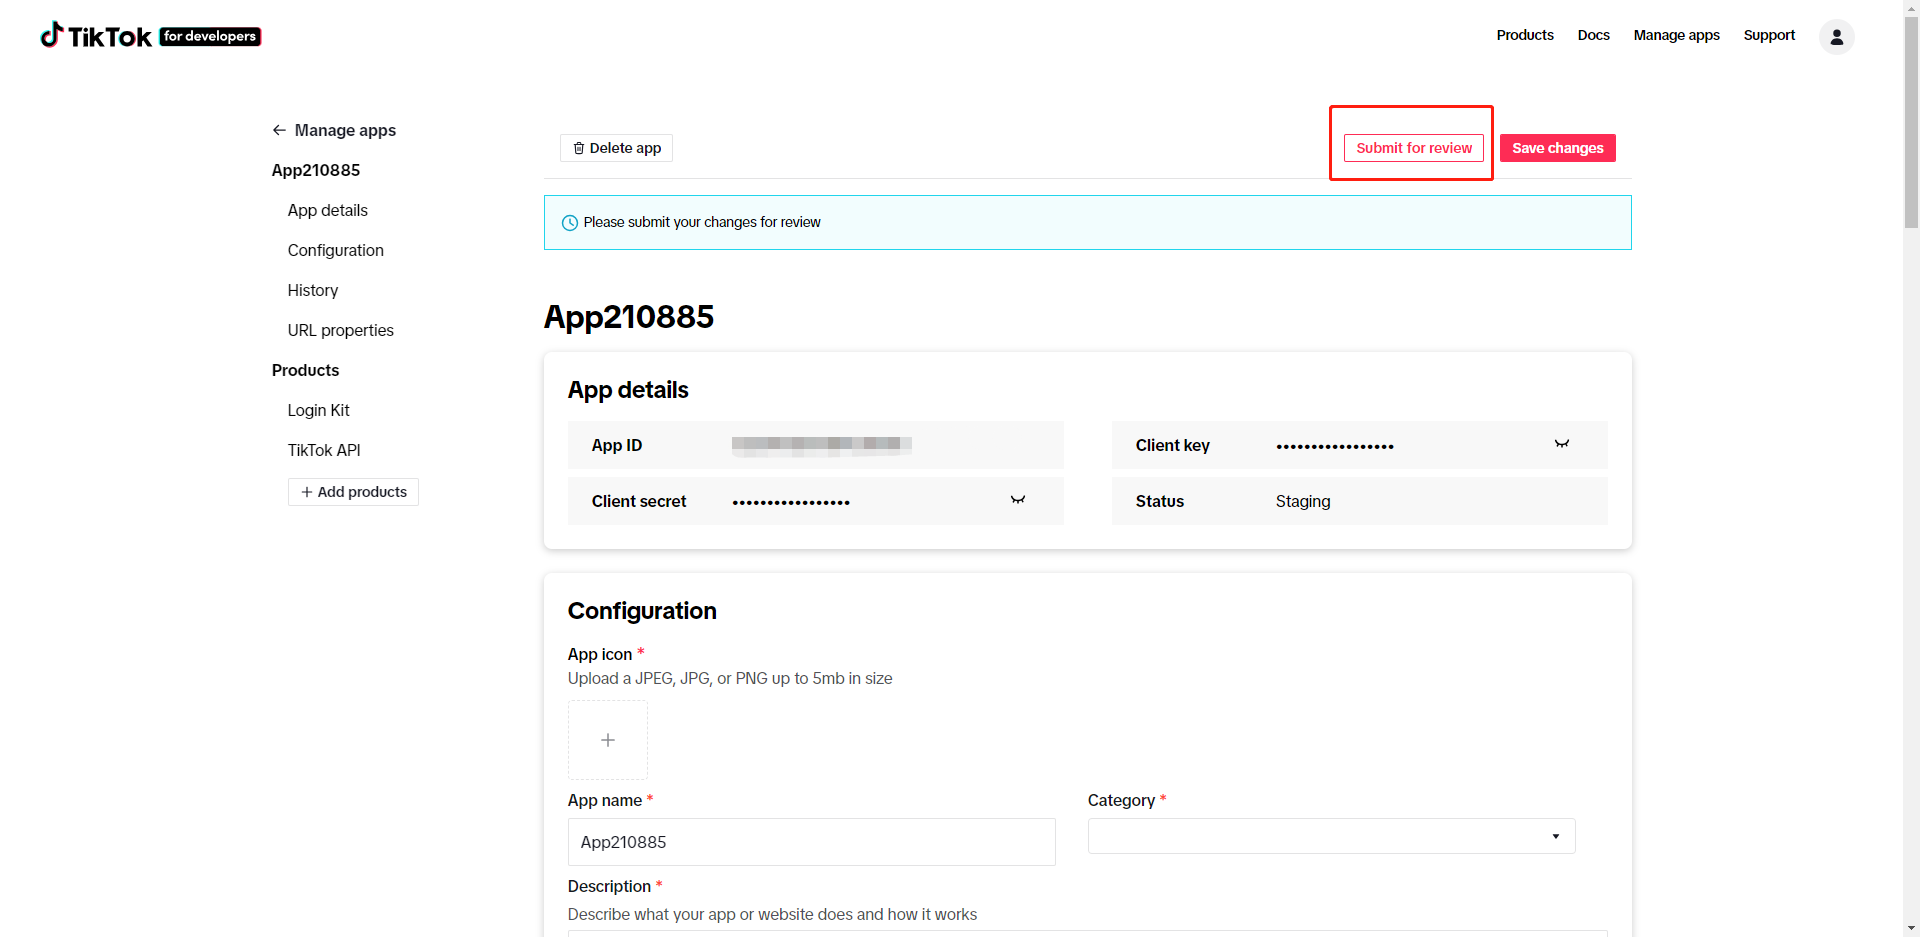Click the blurred App ID value
The width and height of the screenshot is (1920, 937).
click(821, 445)
